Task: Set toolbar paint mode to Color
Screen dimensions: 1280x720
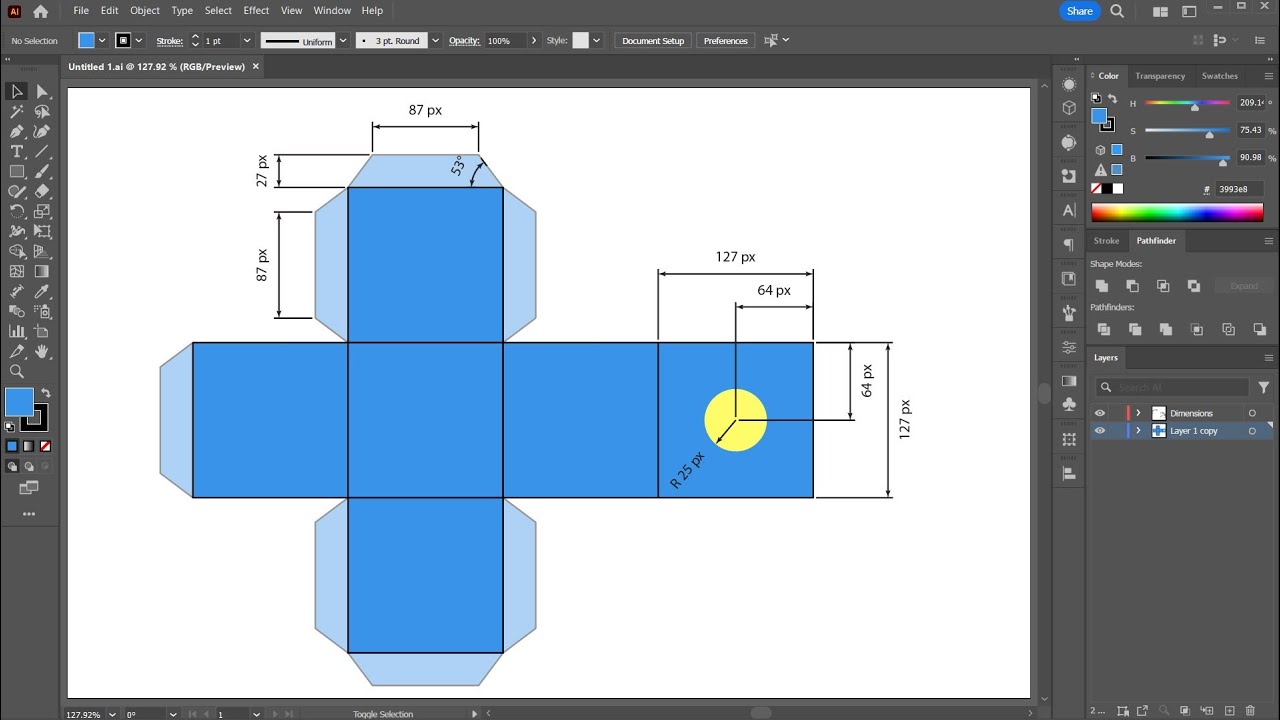Action: click(12, 446)
